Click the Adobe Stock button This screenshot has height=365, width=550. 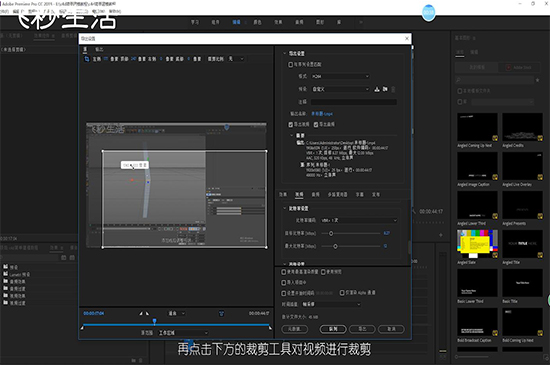click(x=519, y=67)
